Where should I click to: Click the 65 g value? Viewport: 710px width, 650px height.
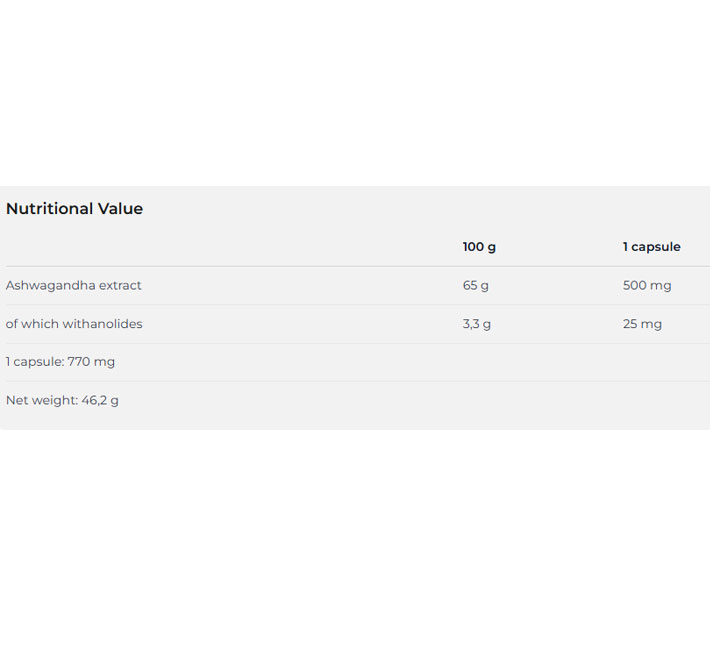click(x=476, y=286)
